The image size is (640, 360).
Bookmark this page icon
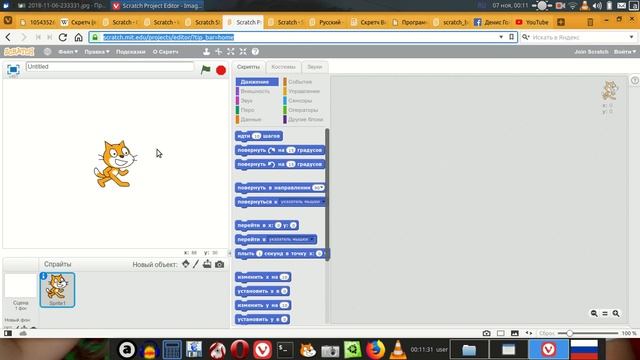point(511,37)
